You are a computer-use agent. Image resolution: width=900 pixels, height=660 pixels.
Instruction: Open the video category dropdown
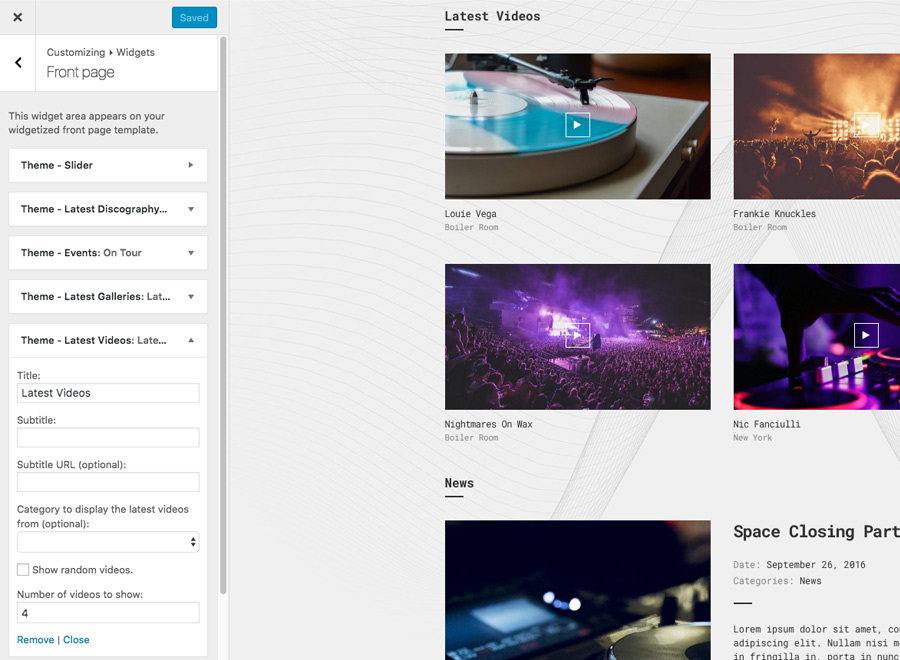coord(108,542)
